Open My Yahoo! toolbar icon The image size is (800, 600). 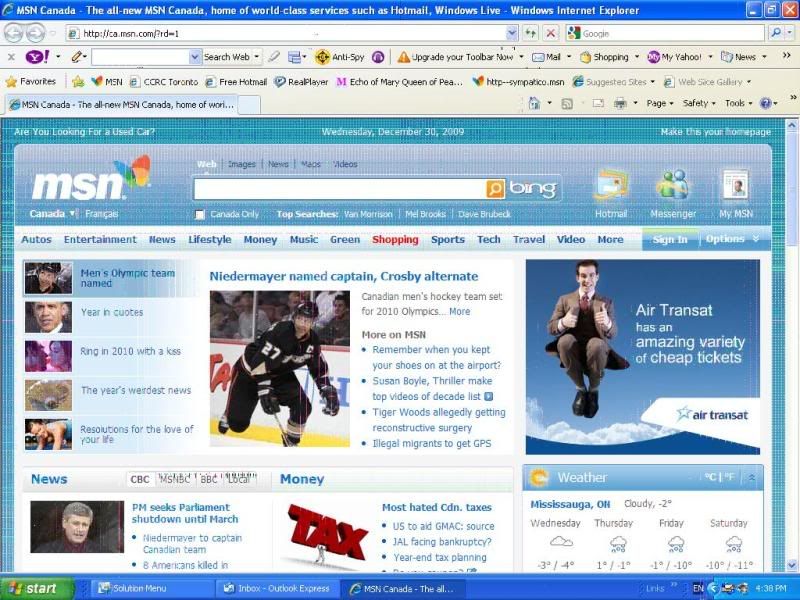tap(653, 57)
